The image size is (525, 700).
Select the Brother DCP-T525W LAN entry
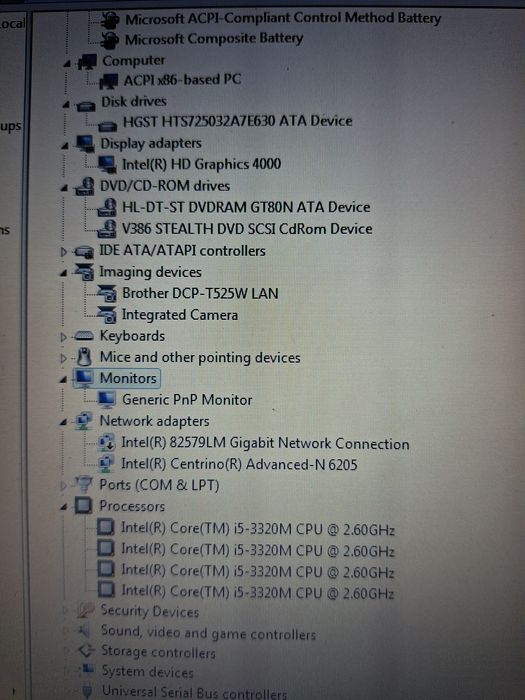coord(200,293)
